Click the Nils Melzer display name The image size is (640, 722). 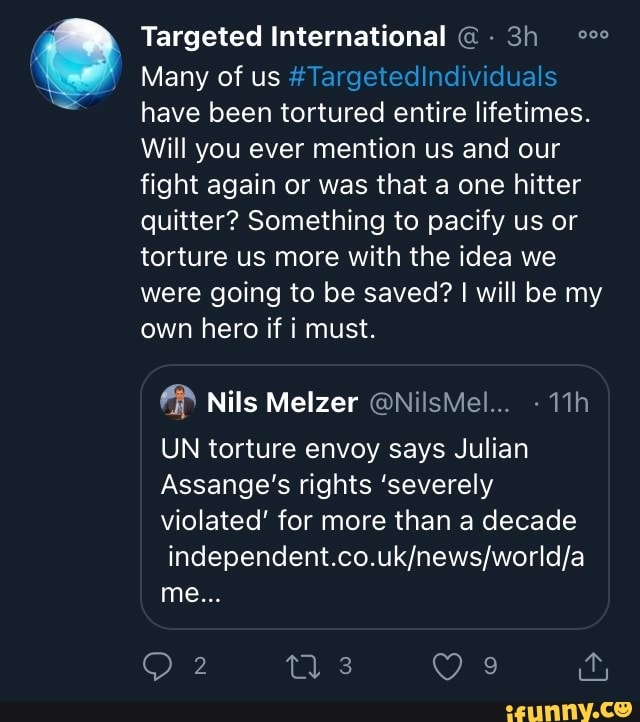[281, 402]
